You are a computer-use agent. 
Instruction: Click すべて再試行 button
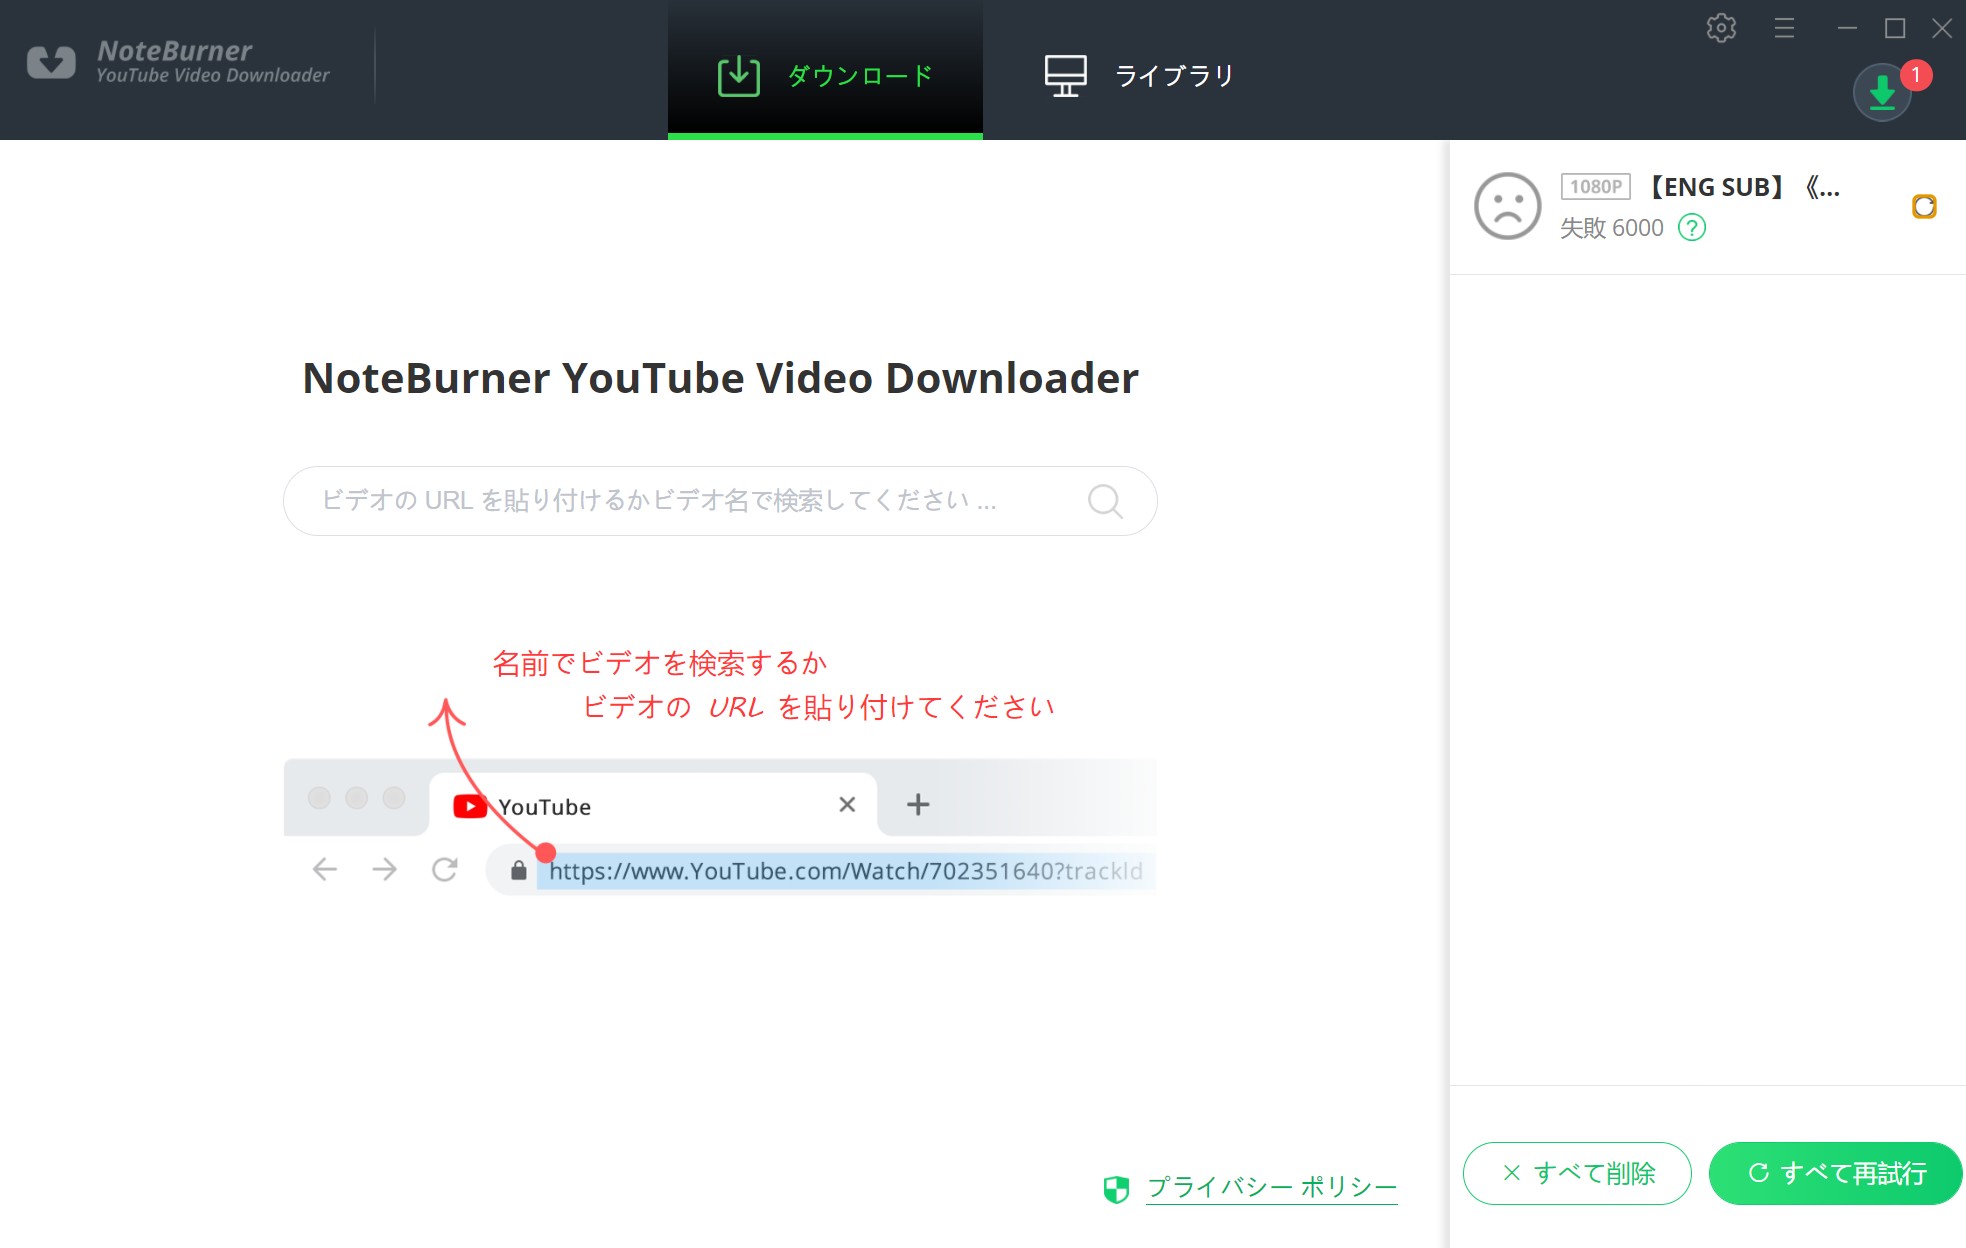(1836, 1173)
